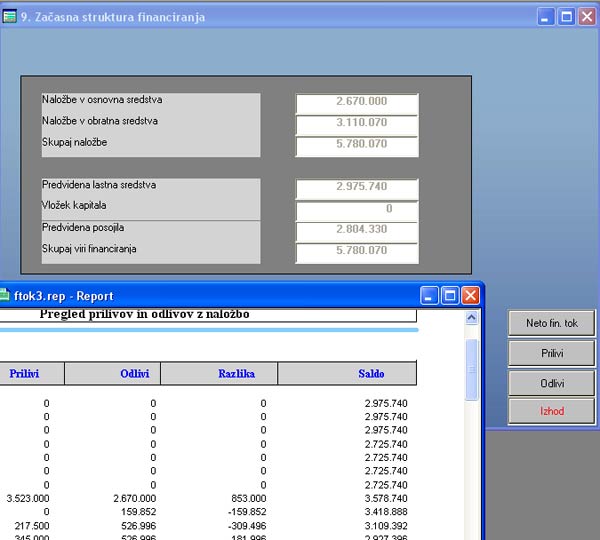The image size is (600, 540).
Task: Minimize the Začasna struktura financiranja window
Action: click(x=546, y=16)
